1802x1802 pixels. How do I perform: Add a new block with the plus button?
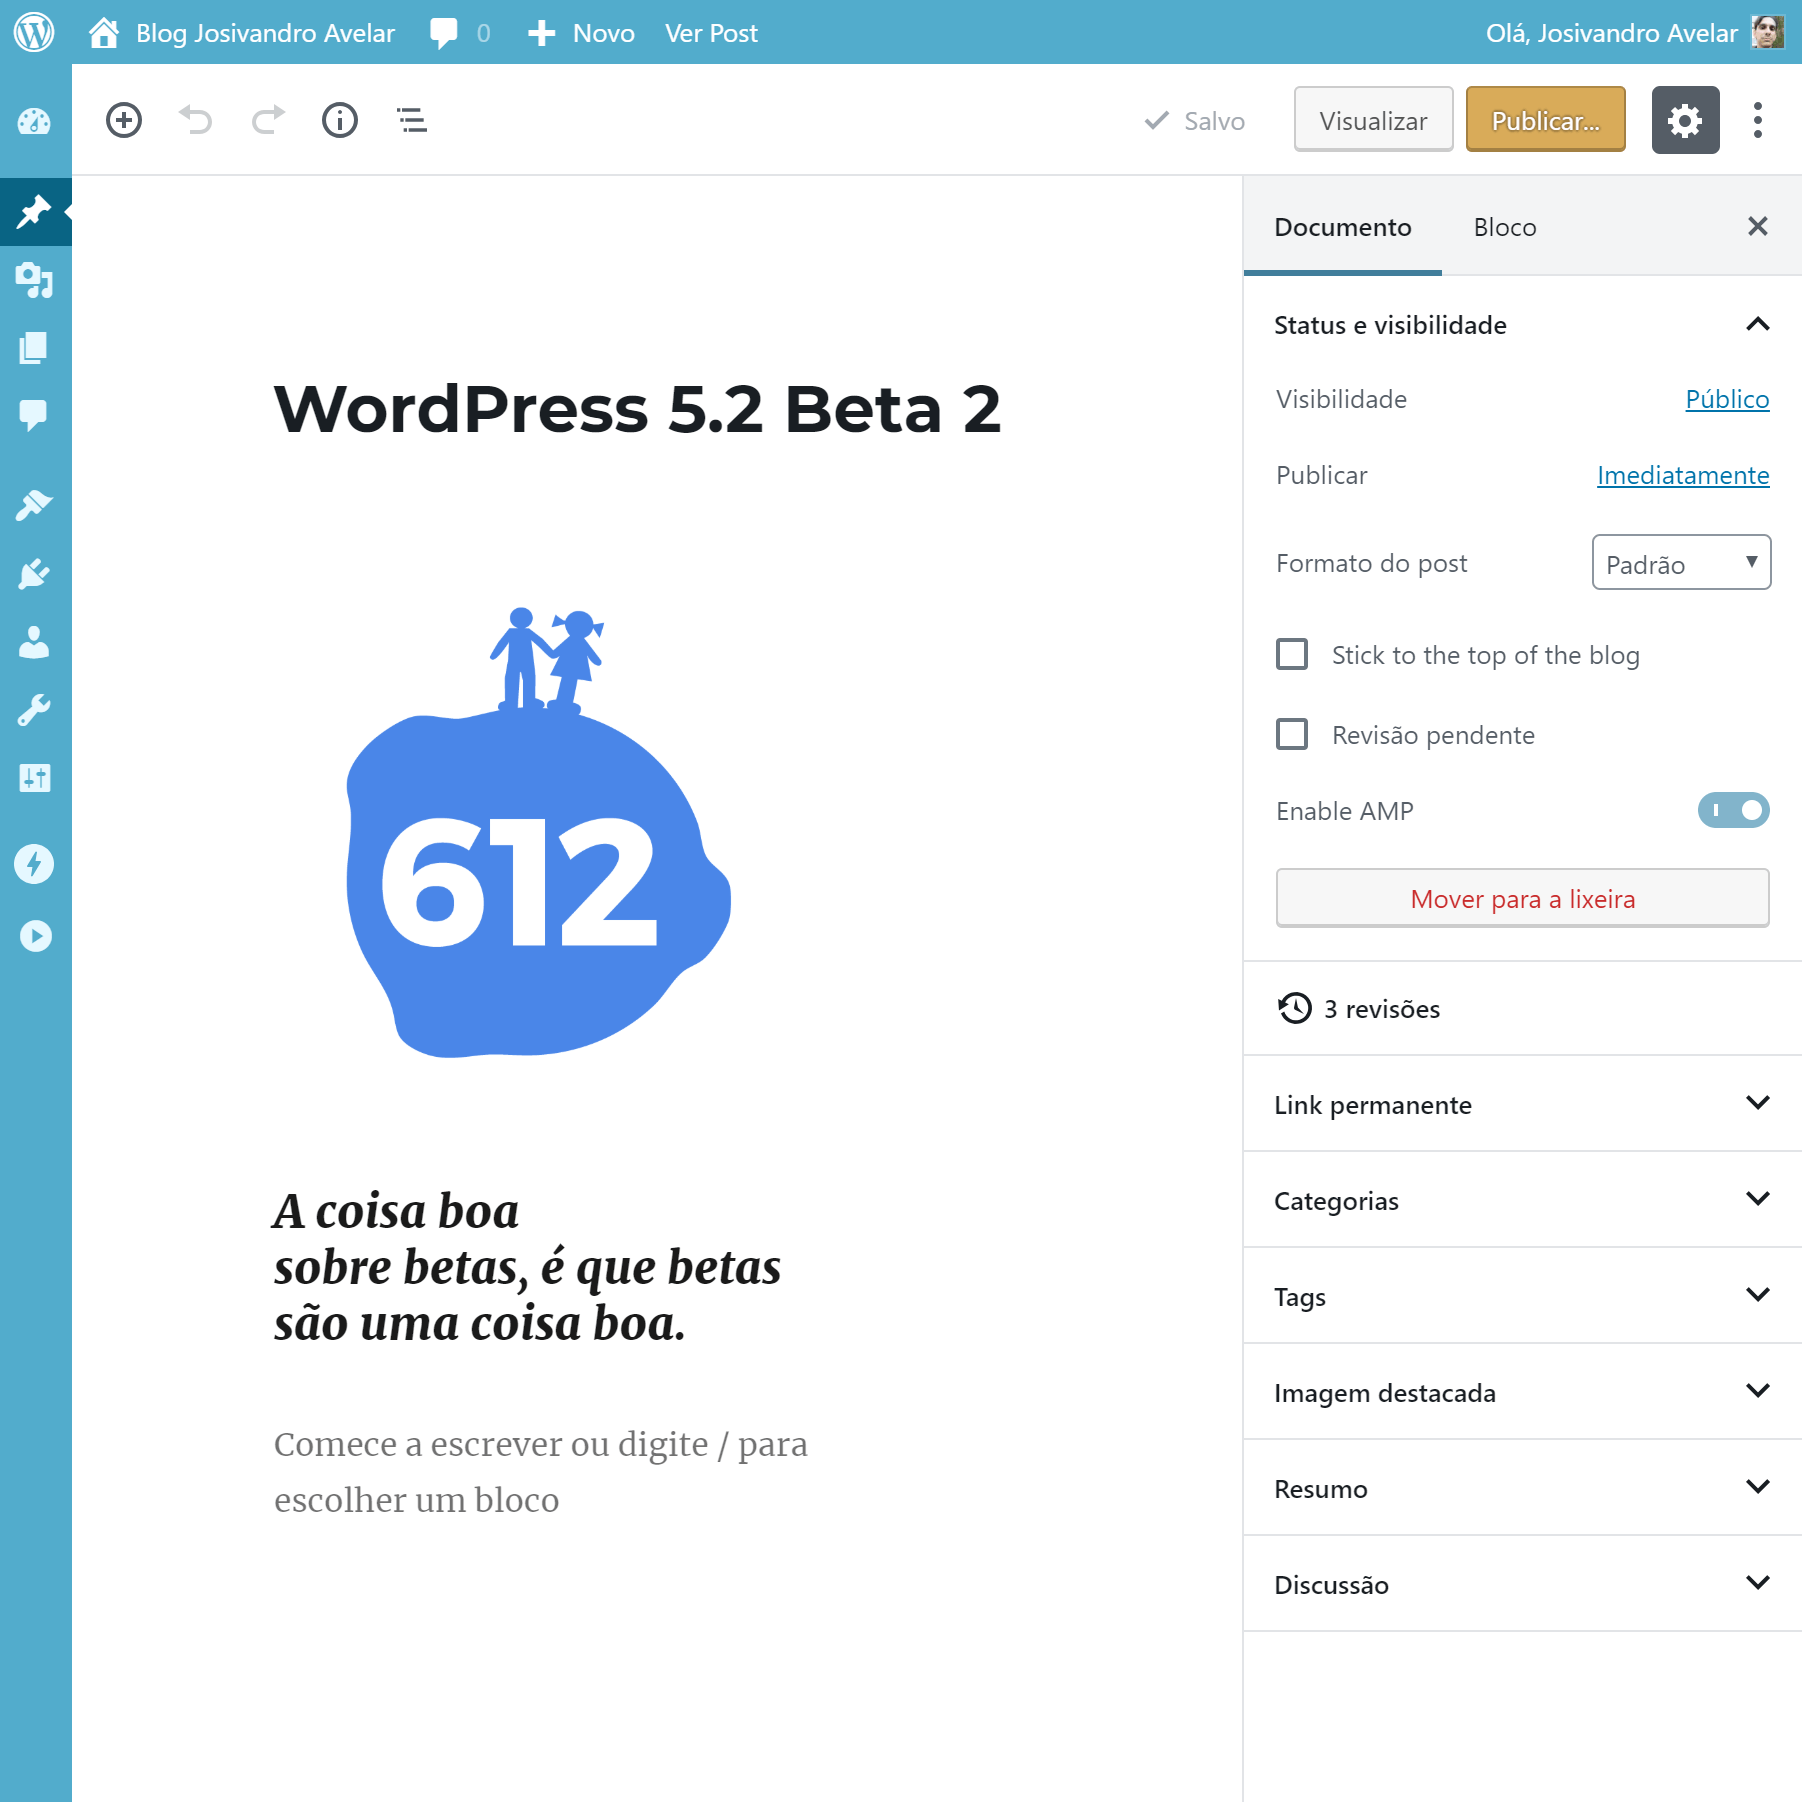124,120
